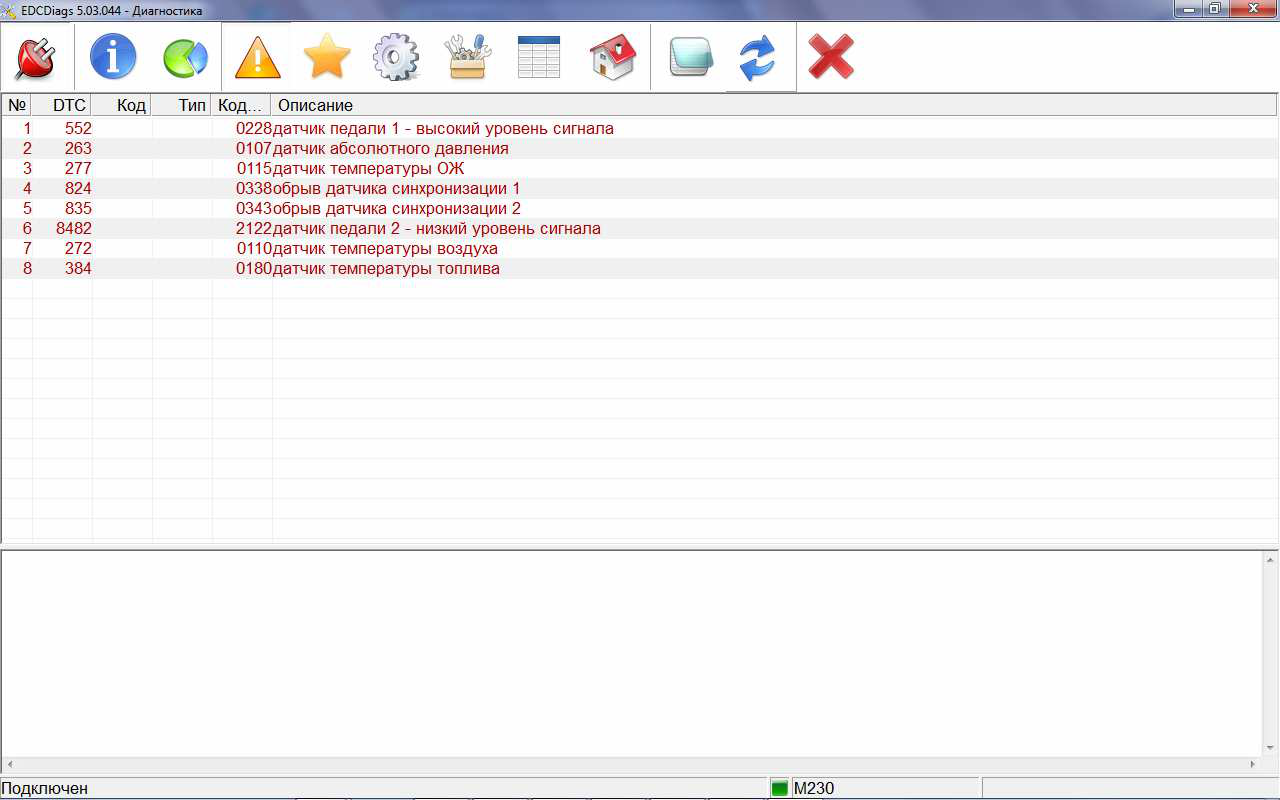Open the blue info icon
Image resolution: width=1280 pixels, height=800 pixels.
point(113,58)
